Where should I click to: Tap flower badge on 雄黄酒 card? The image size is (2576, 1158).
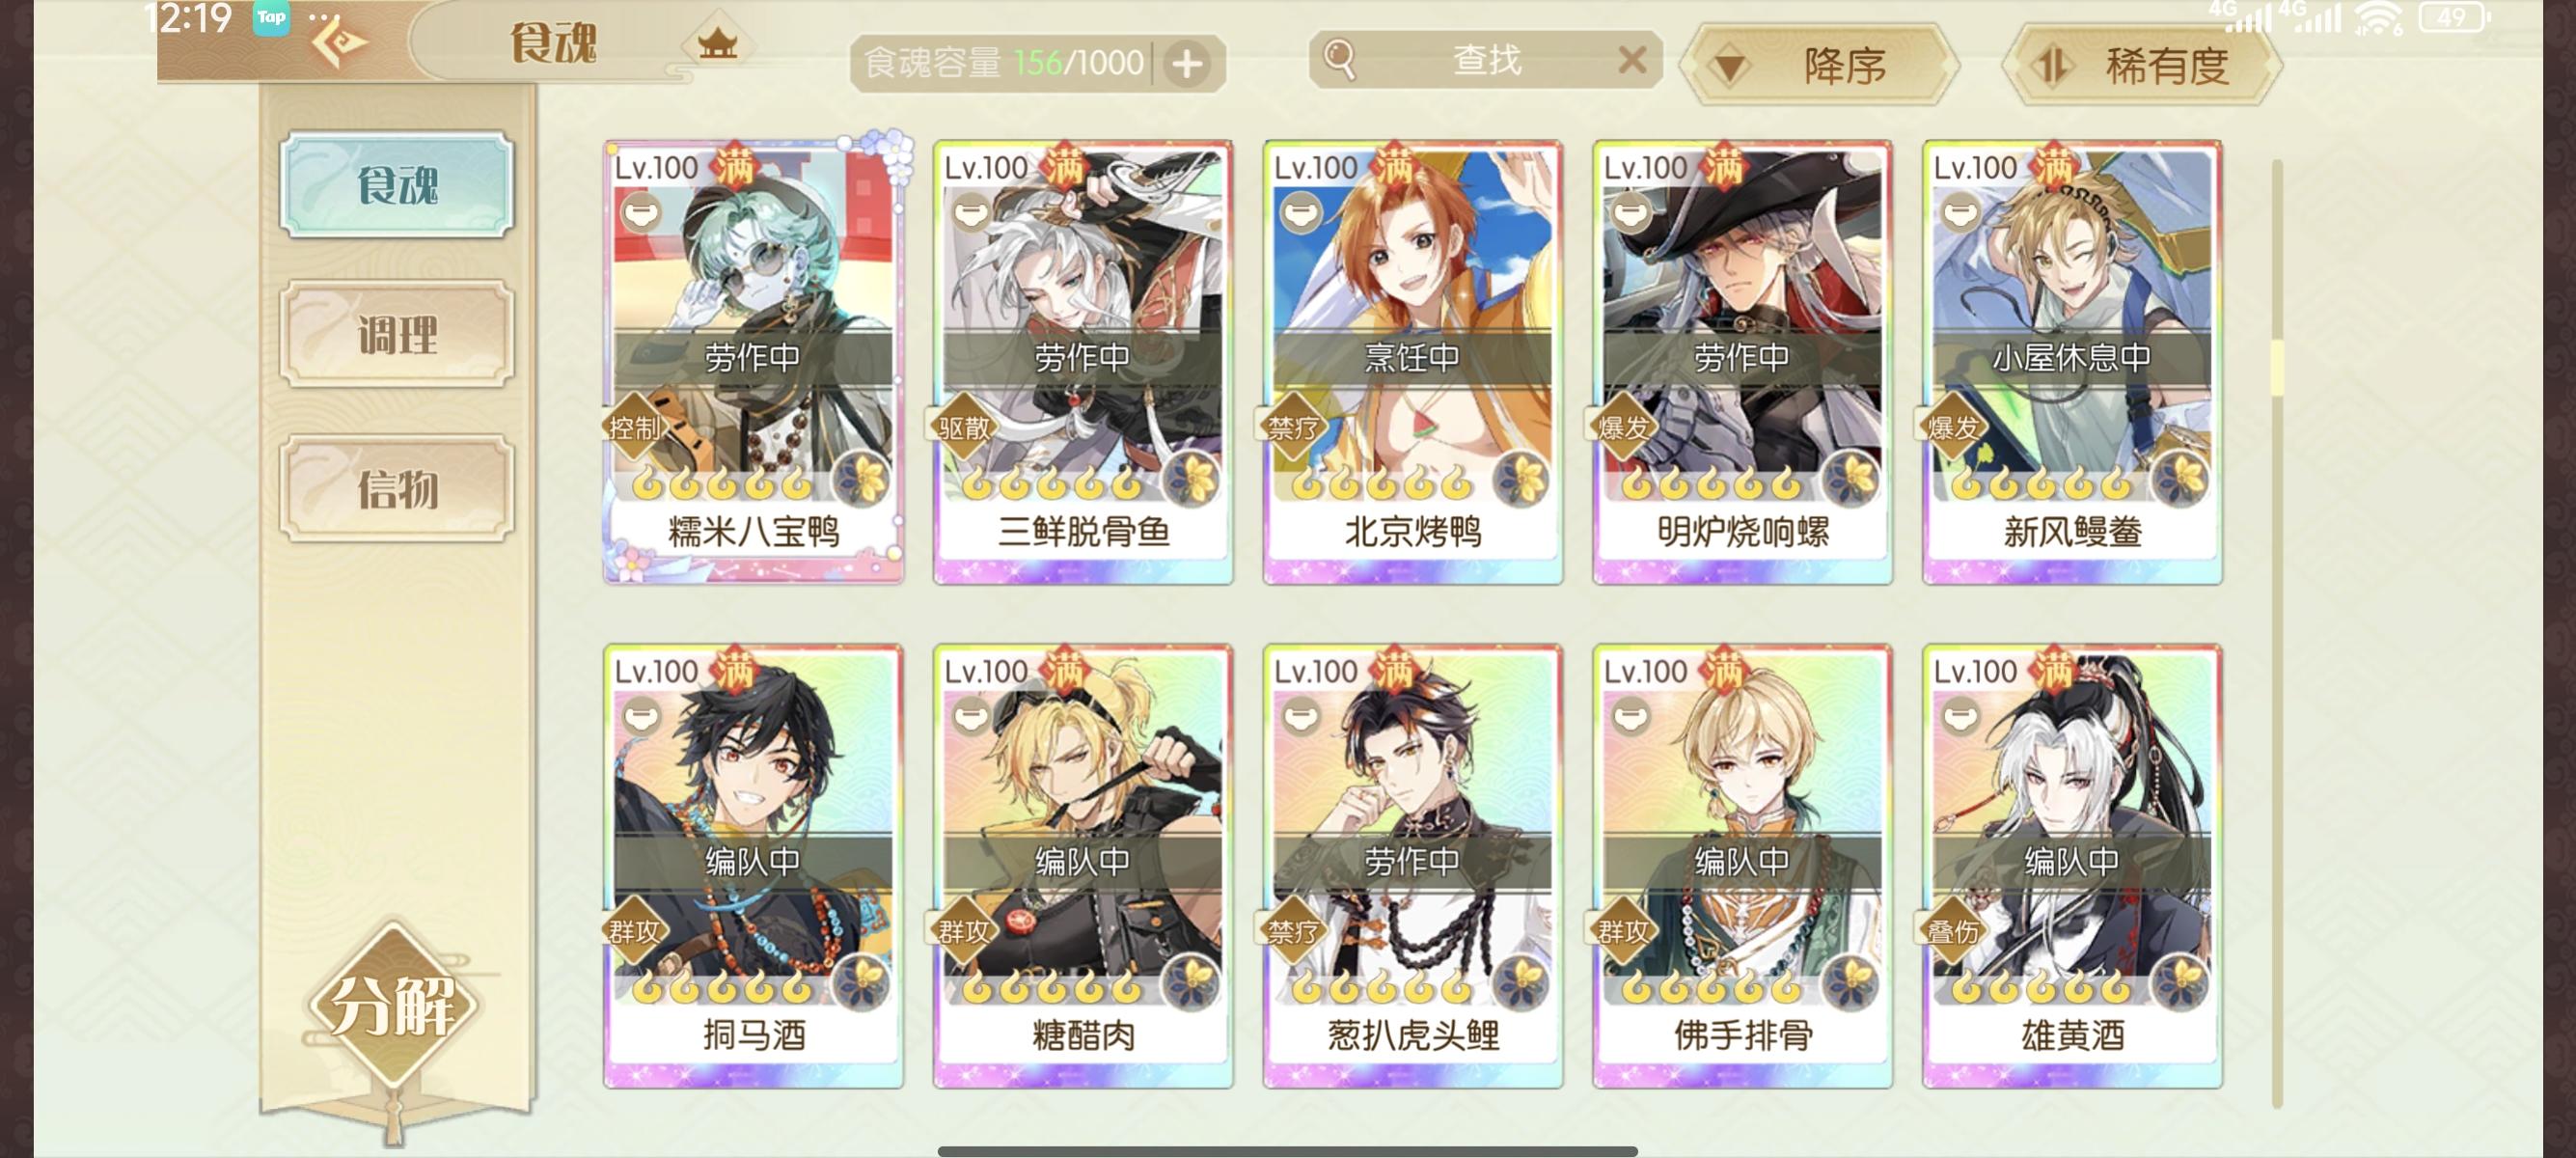coord(2181,982)
